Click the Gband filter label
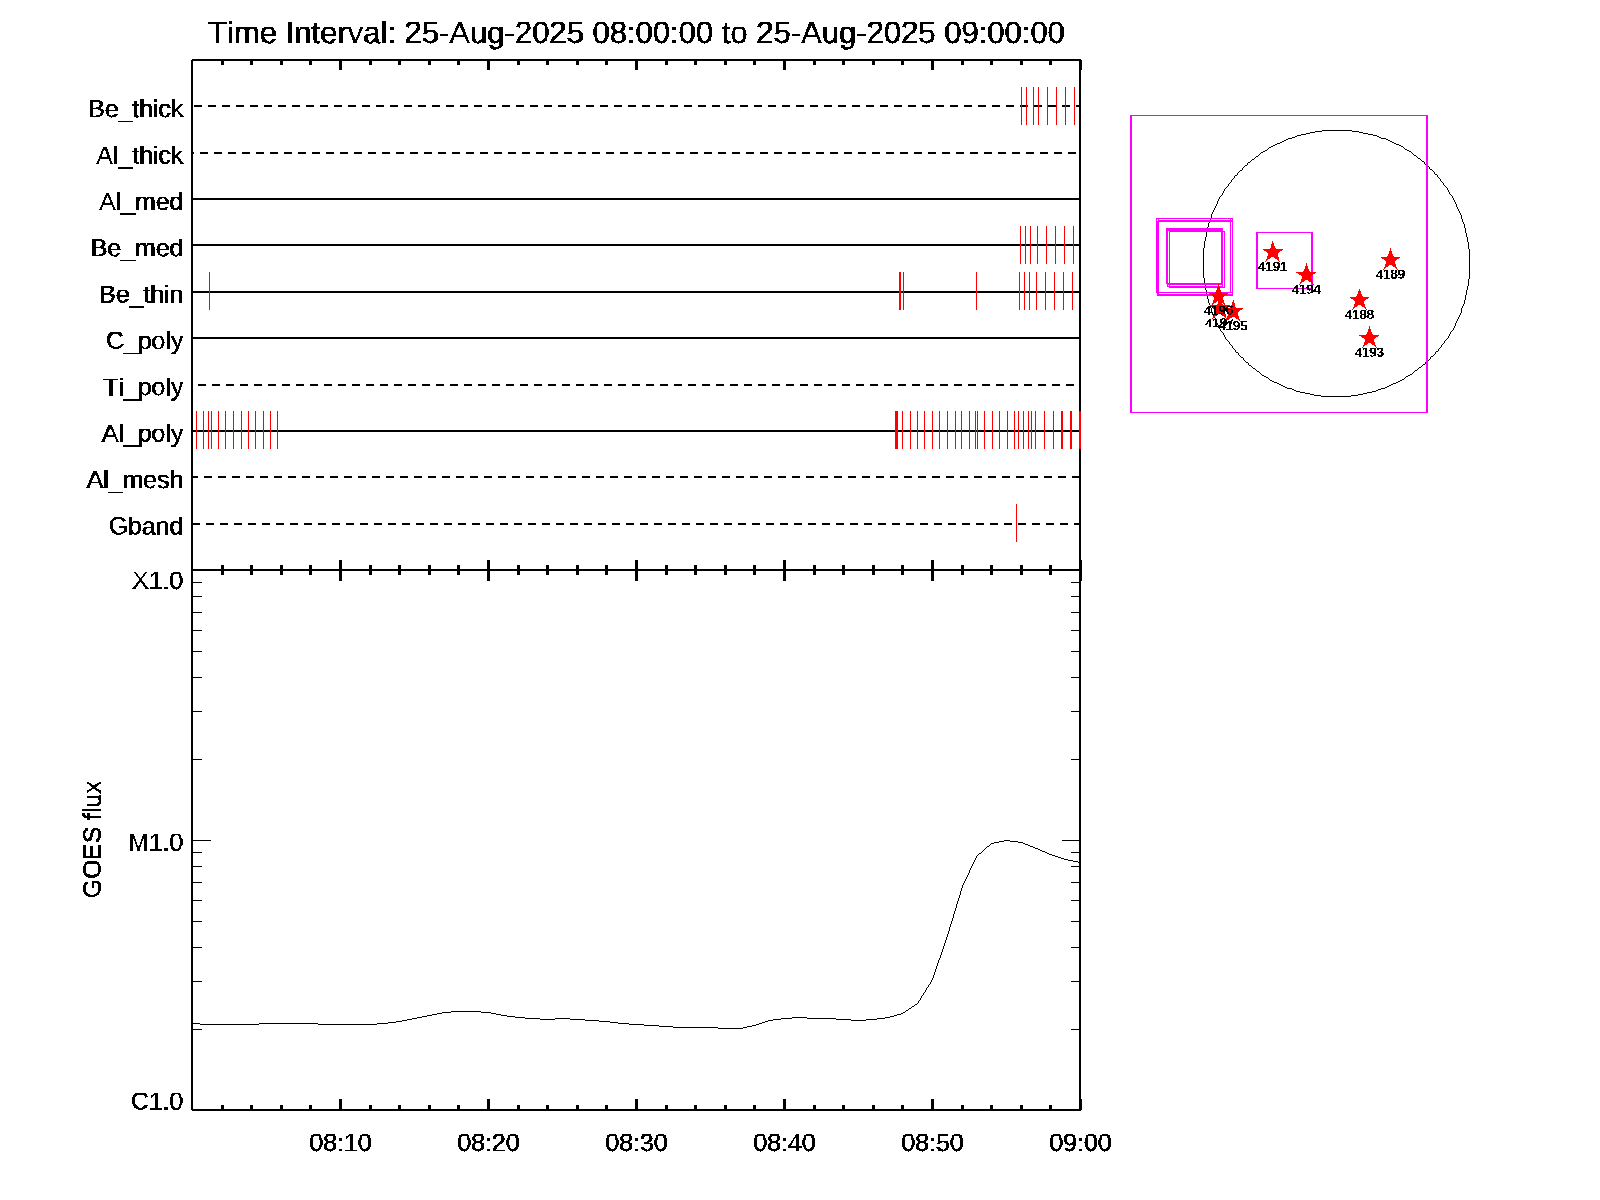Image resolution: width=1600 pixels, height=1200 pixels. click(x=146, y=527)
